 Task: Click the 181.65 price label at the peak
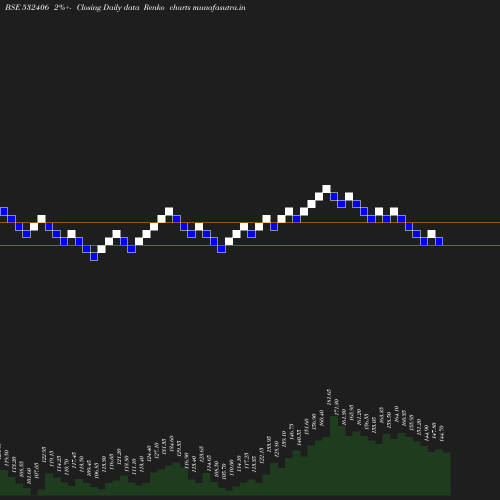click(329, 397)
